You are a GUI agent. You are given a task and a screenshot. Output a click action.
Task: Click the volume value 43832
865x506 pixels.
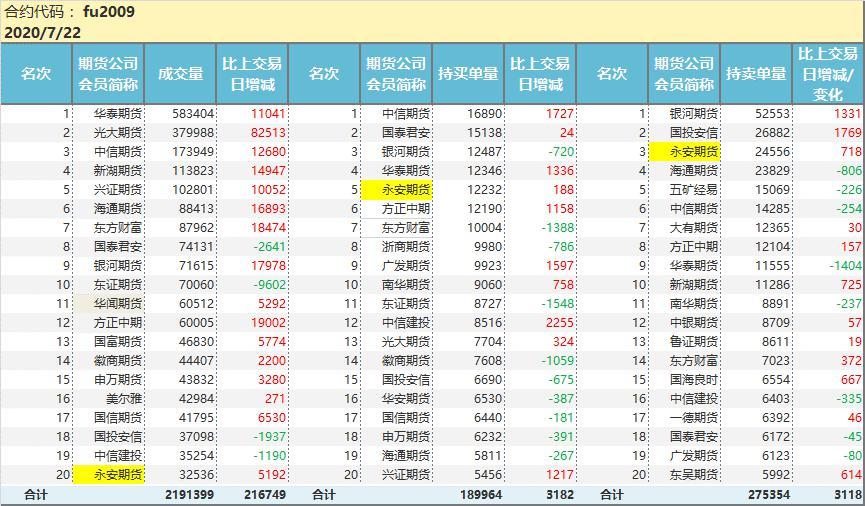coord(196,380)
